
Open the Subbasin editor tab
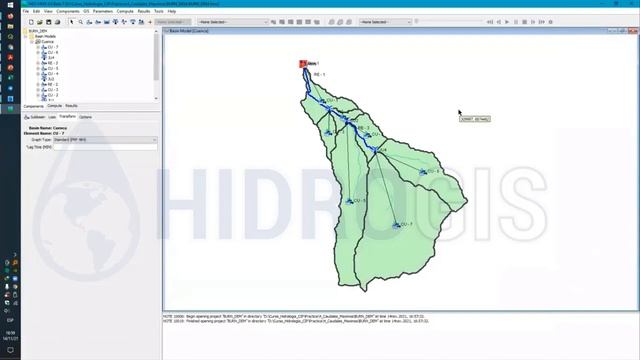click(35, 117)
